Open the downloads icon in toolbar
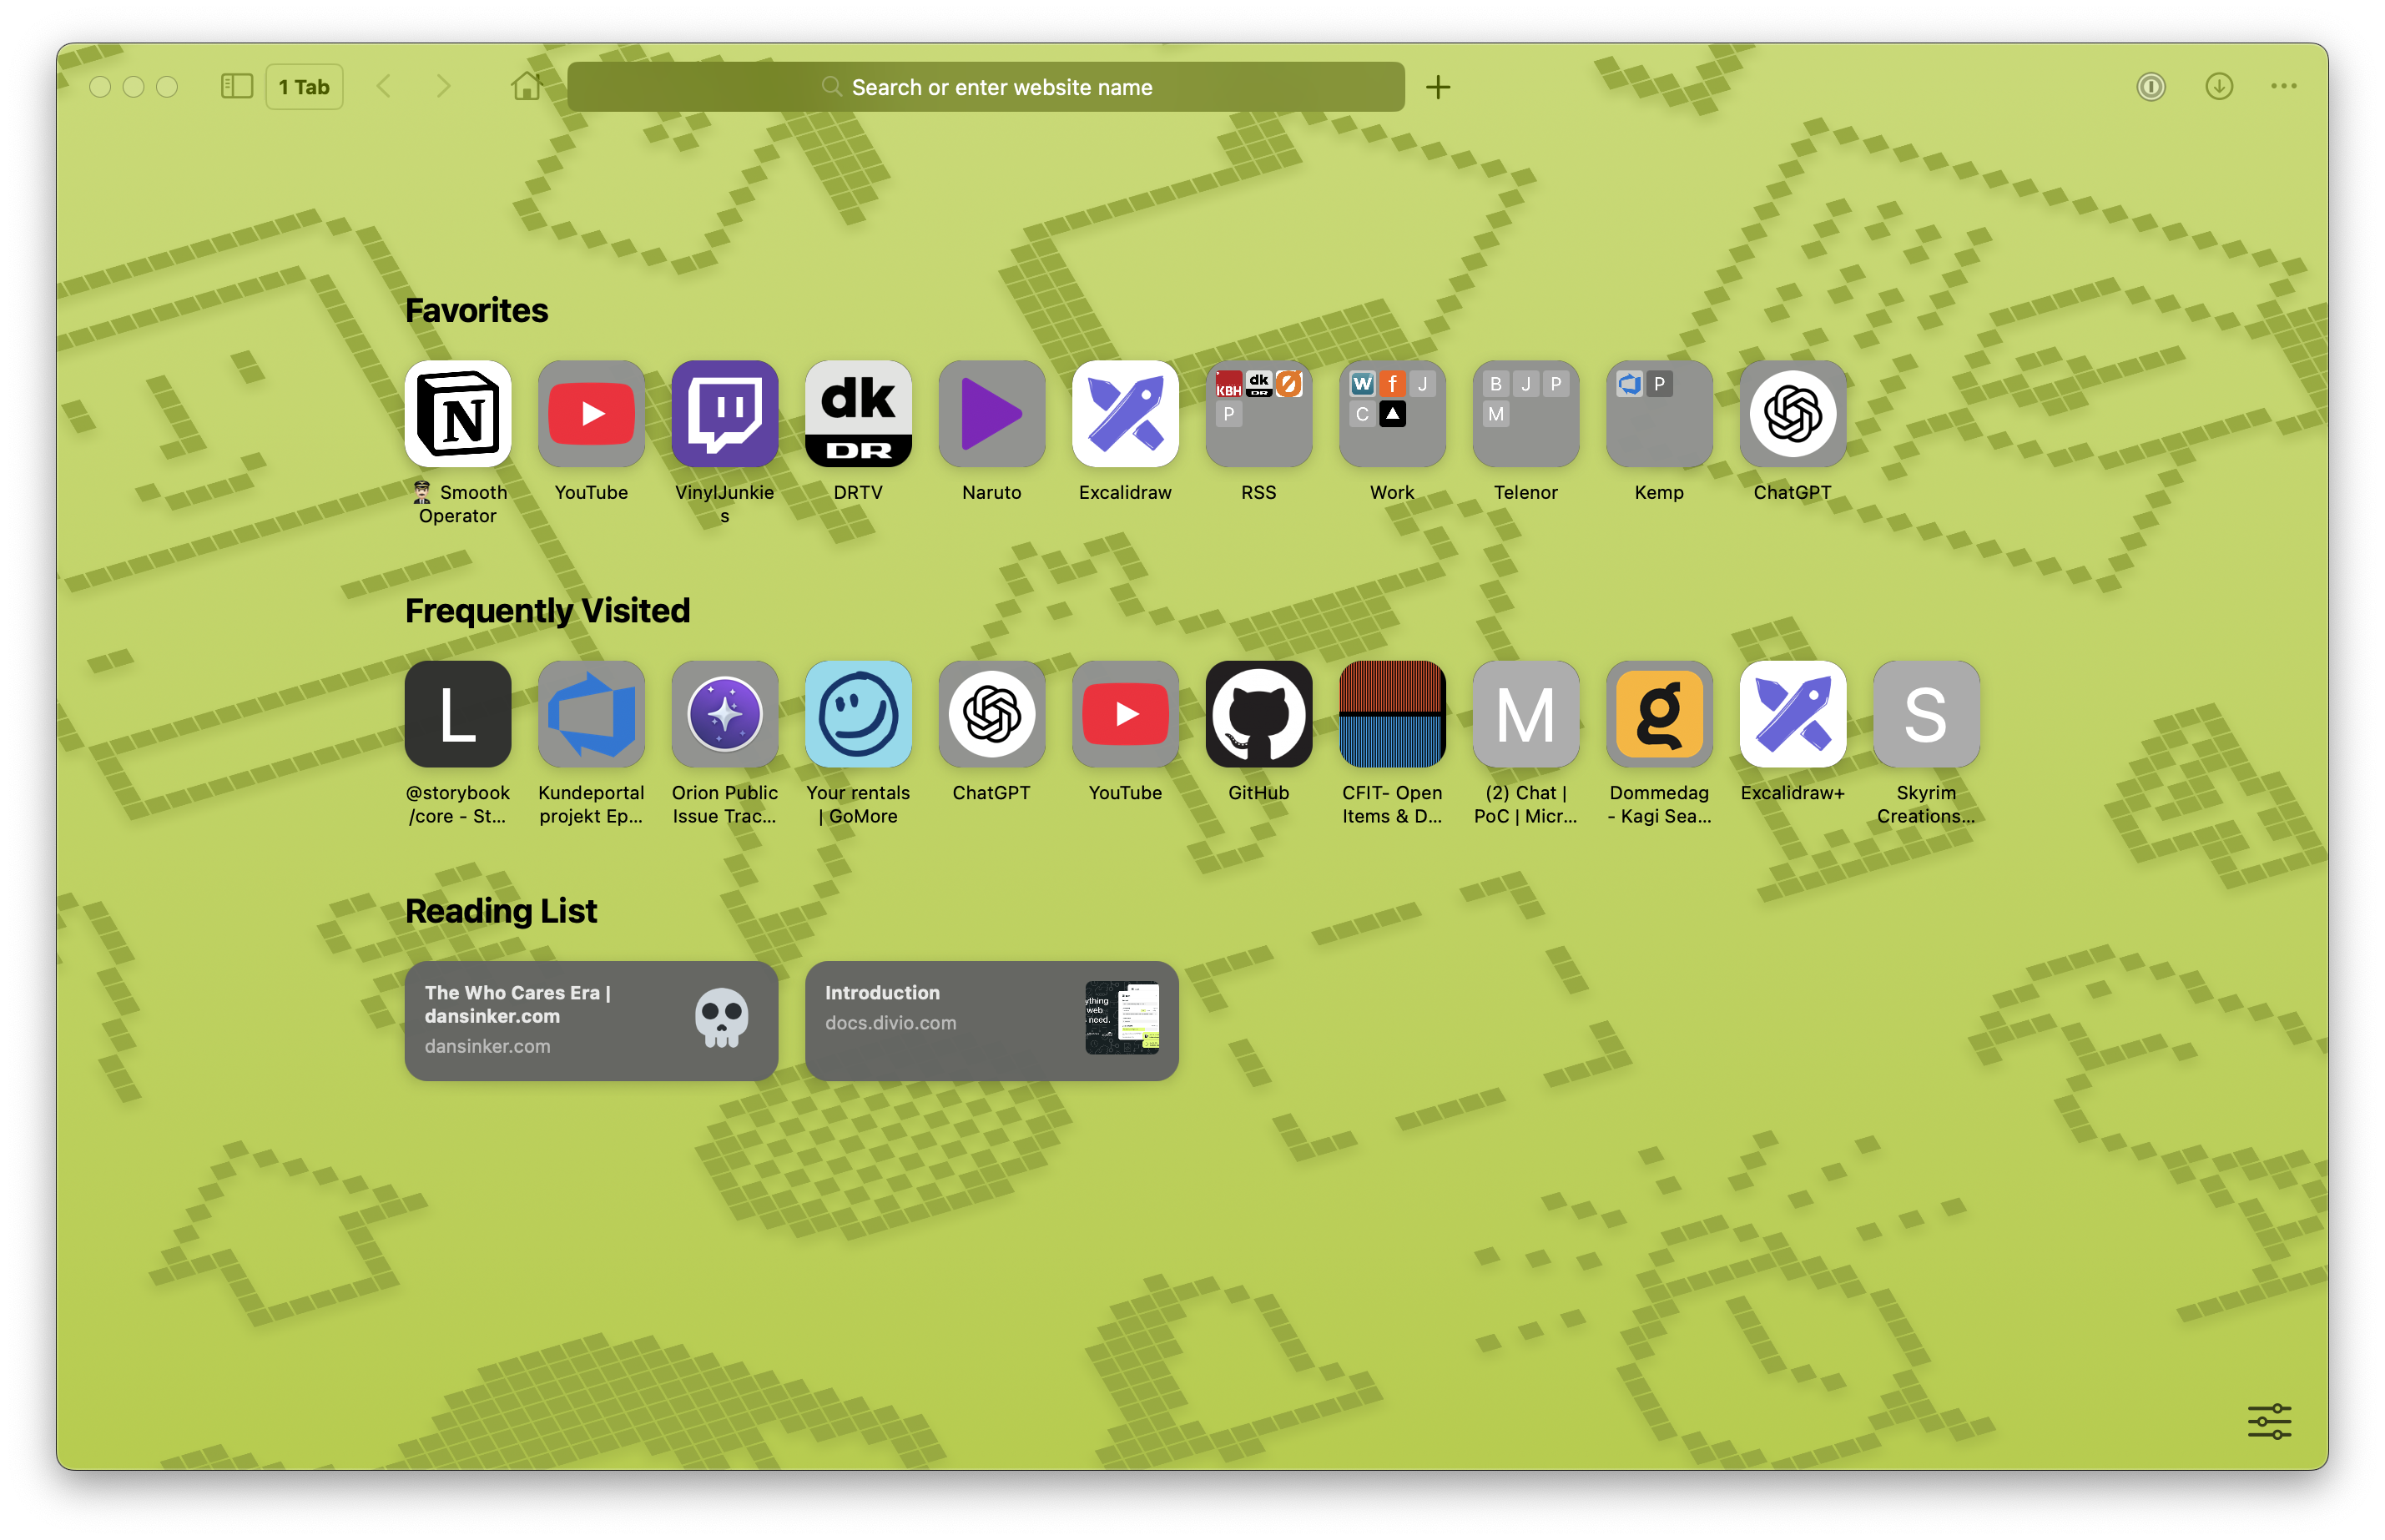This screenshot has width=2385, height=1540. pyautogui.click(x=2218, y=87)
